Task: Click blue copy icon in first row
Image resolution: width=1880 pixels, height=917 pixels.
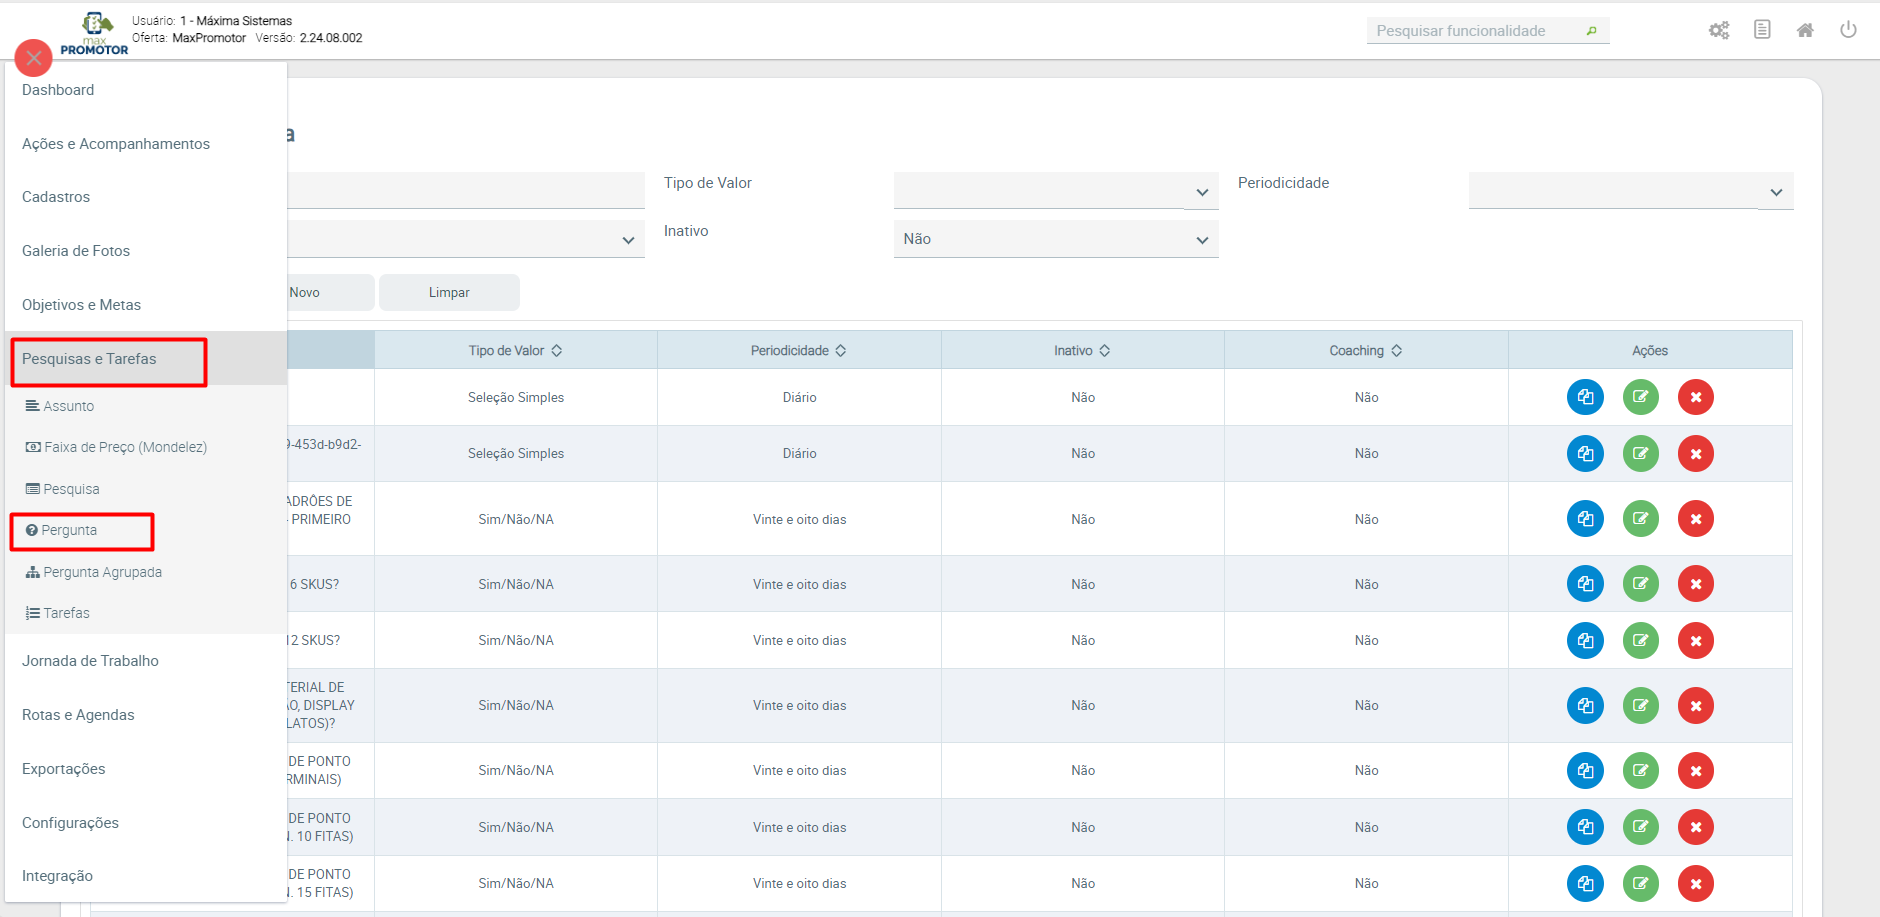Action: [1585, 397]
